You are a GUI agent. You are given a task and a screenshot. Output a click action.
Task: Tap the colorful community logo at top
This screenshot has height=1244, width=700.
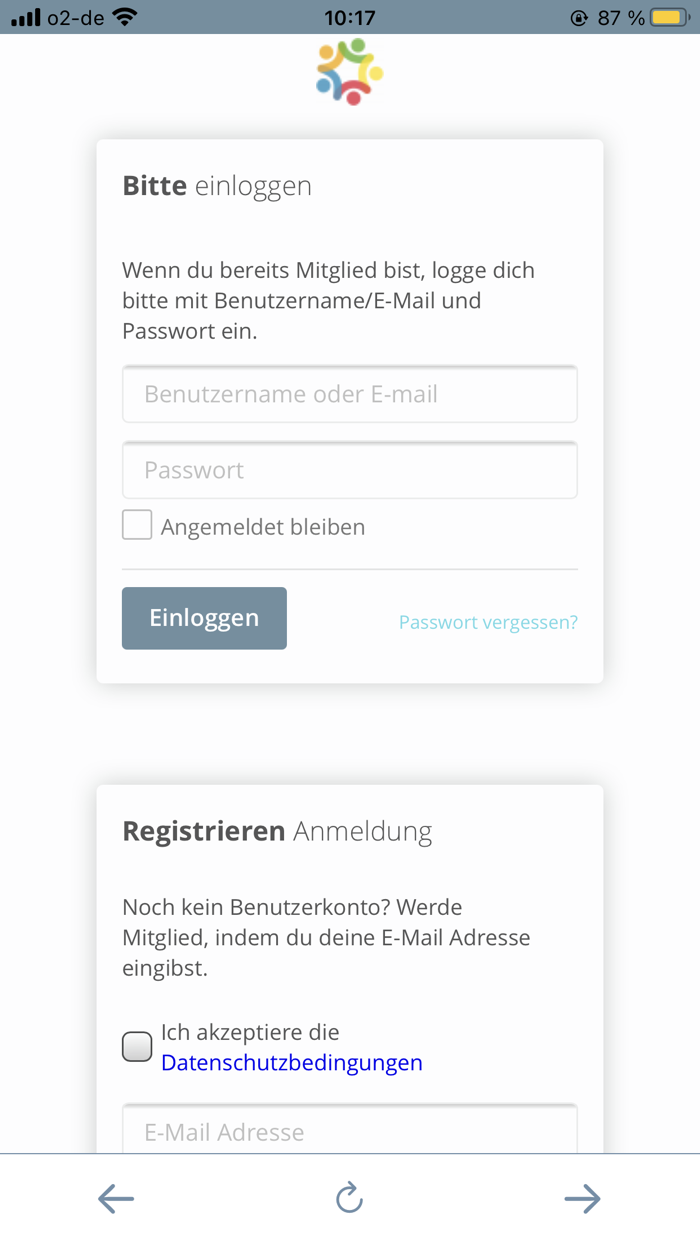click(x=349, y=71)
